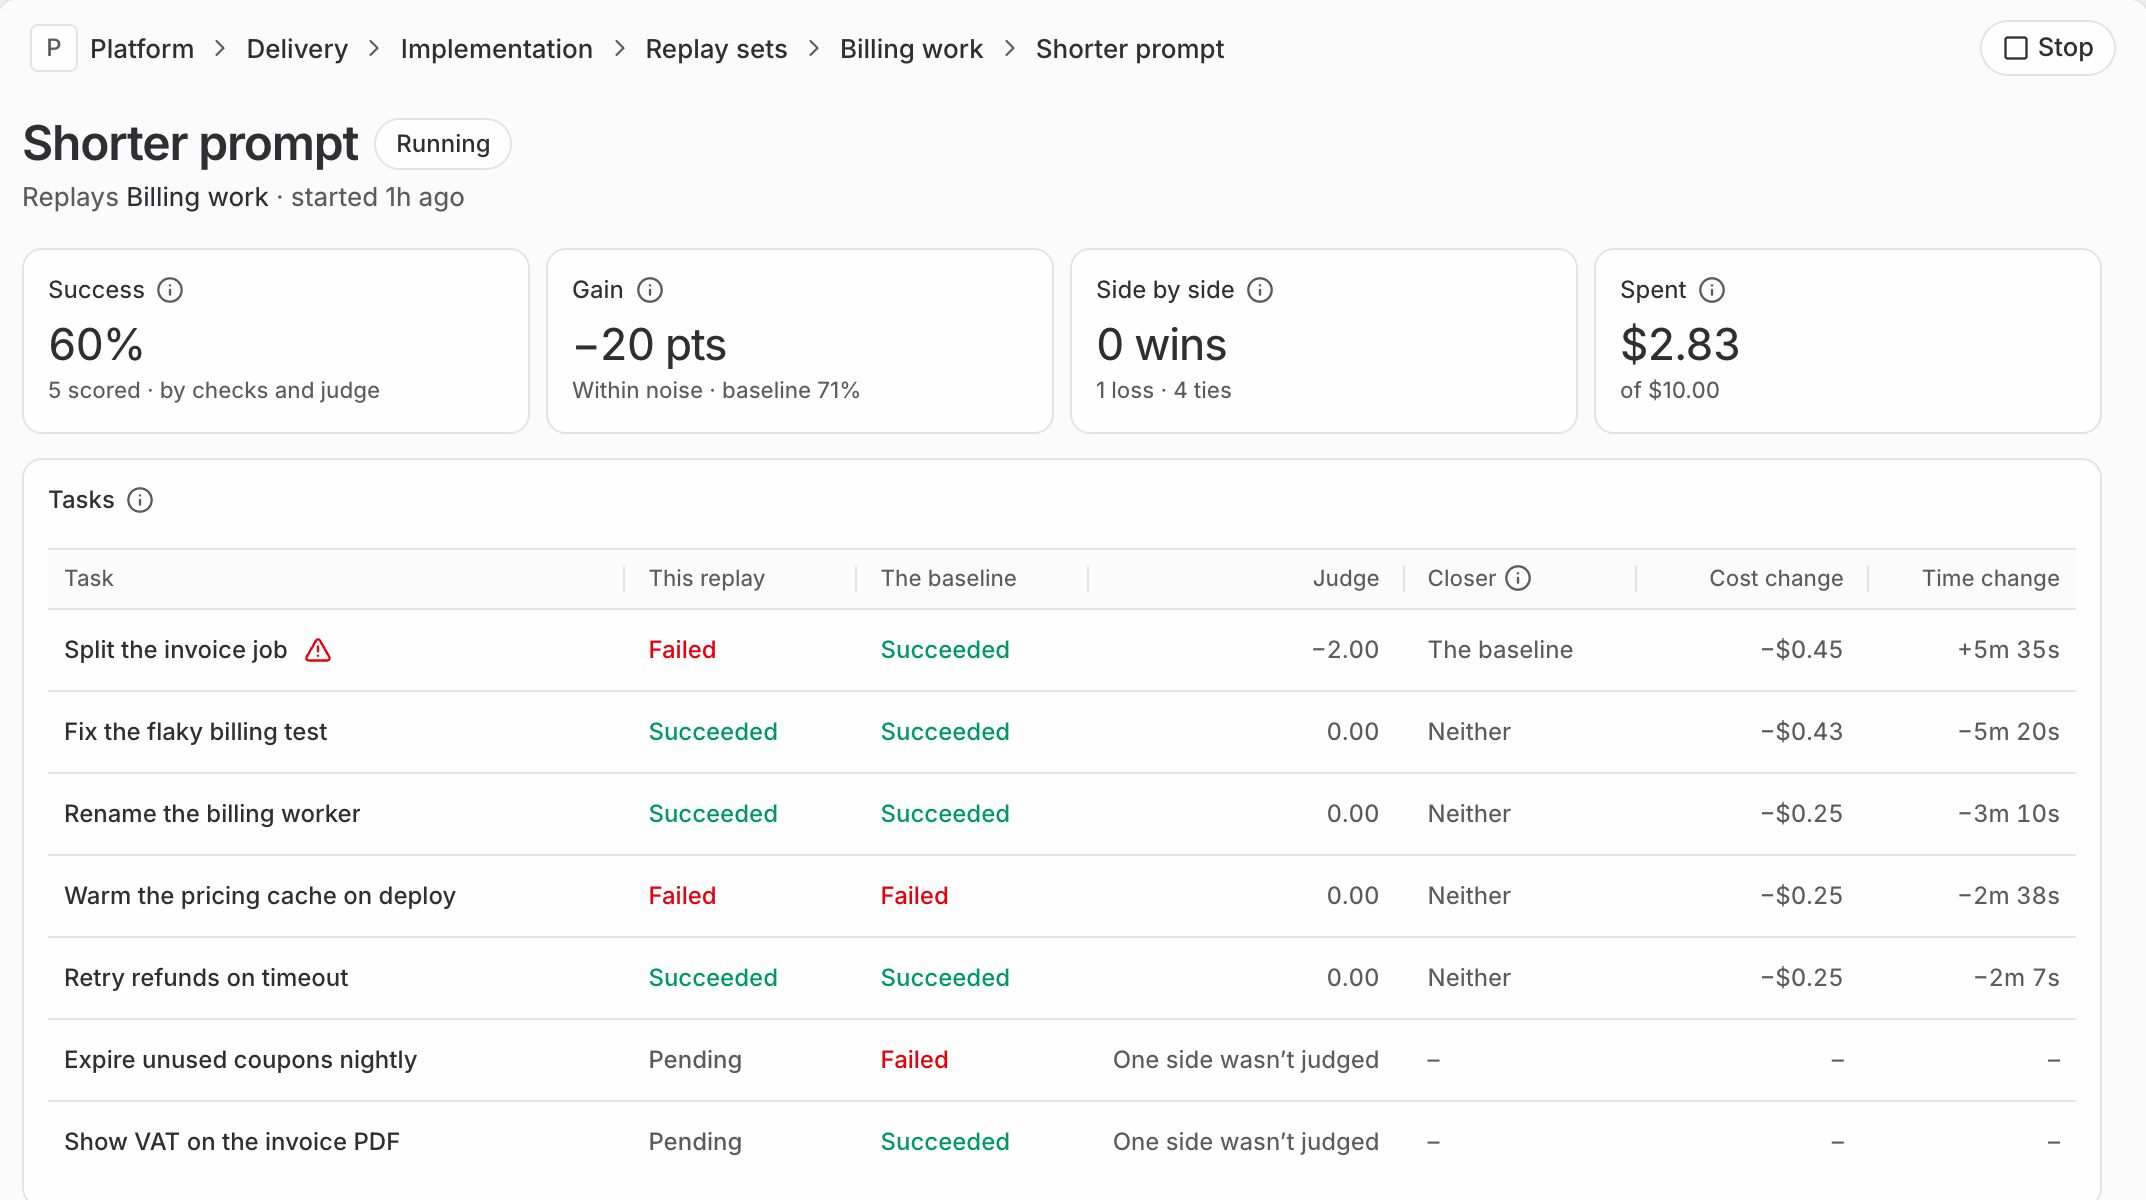Open the Success info icon
This screenshot has width=2146, height=1200.
pyautogui.click(x=170, y=290)
